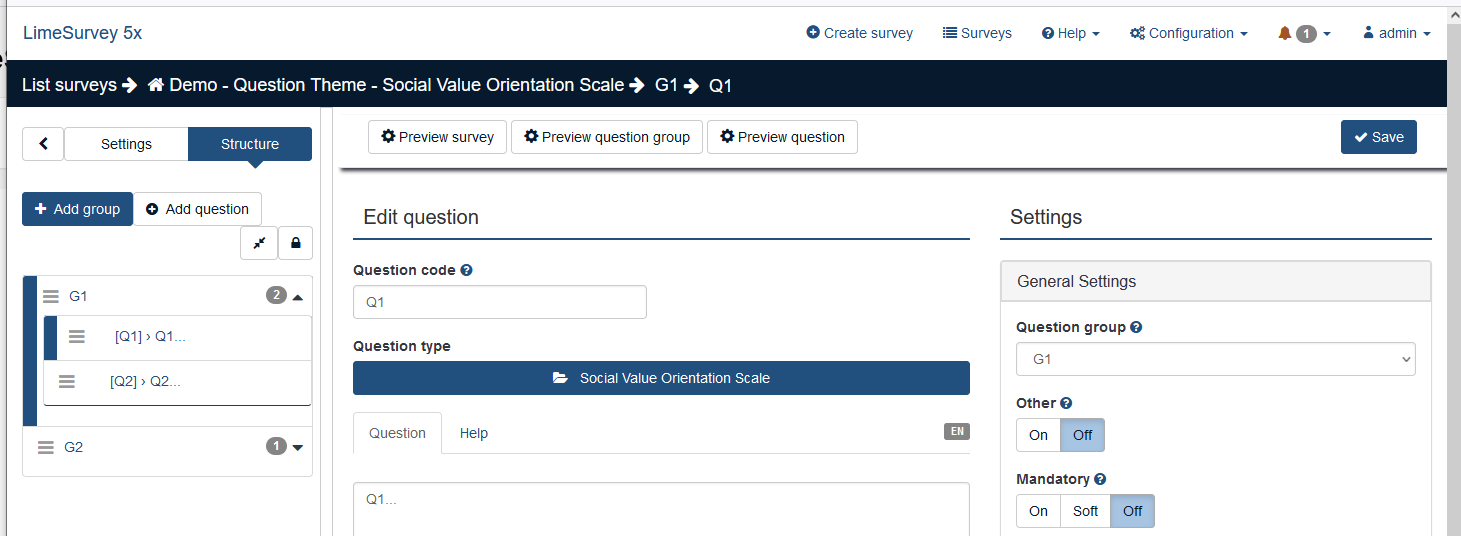Click the notifications bell icon
Screen dimensions: 1461x536
tap(1285, 33)
